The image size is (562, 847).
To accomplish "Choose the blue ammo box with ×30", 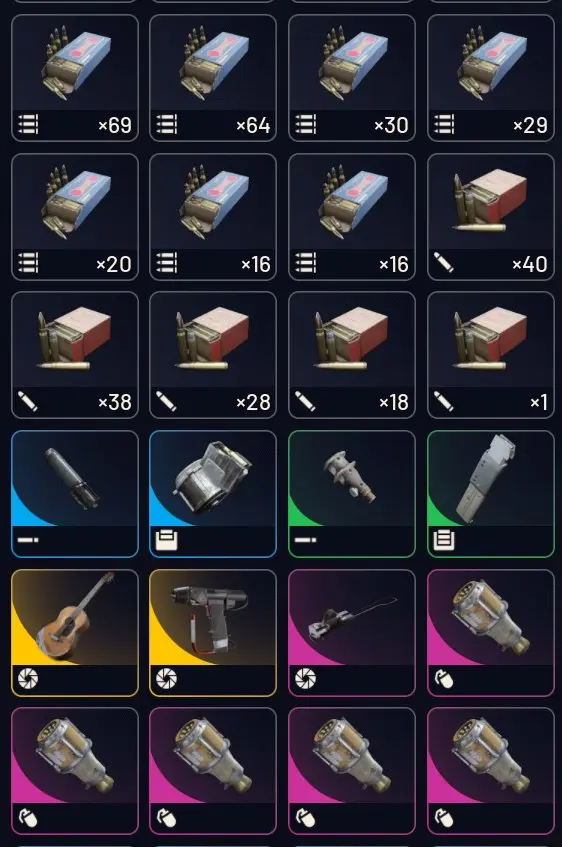I will point(352,78).
